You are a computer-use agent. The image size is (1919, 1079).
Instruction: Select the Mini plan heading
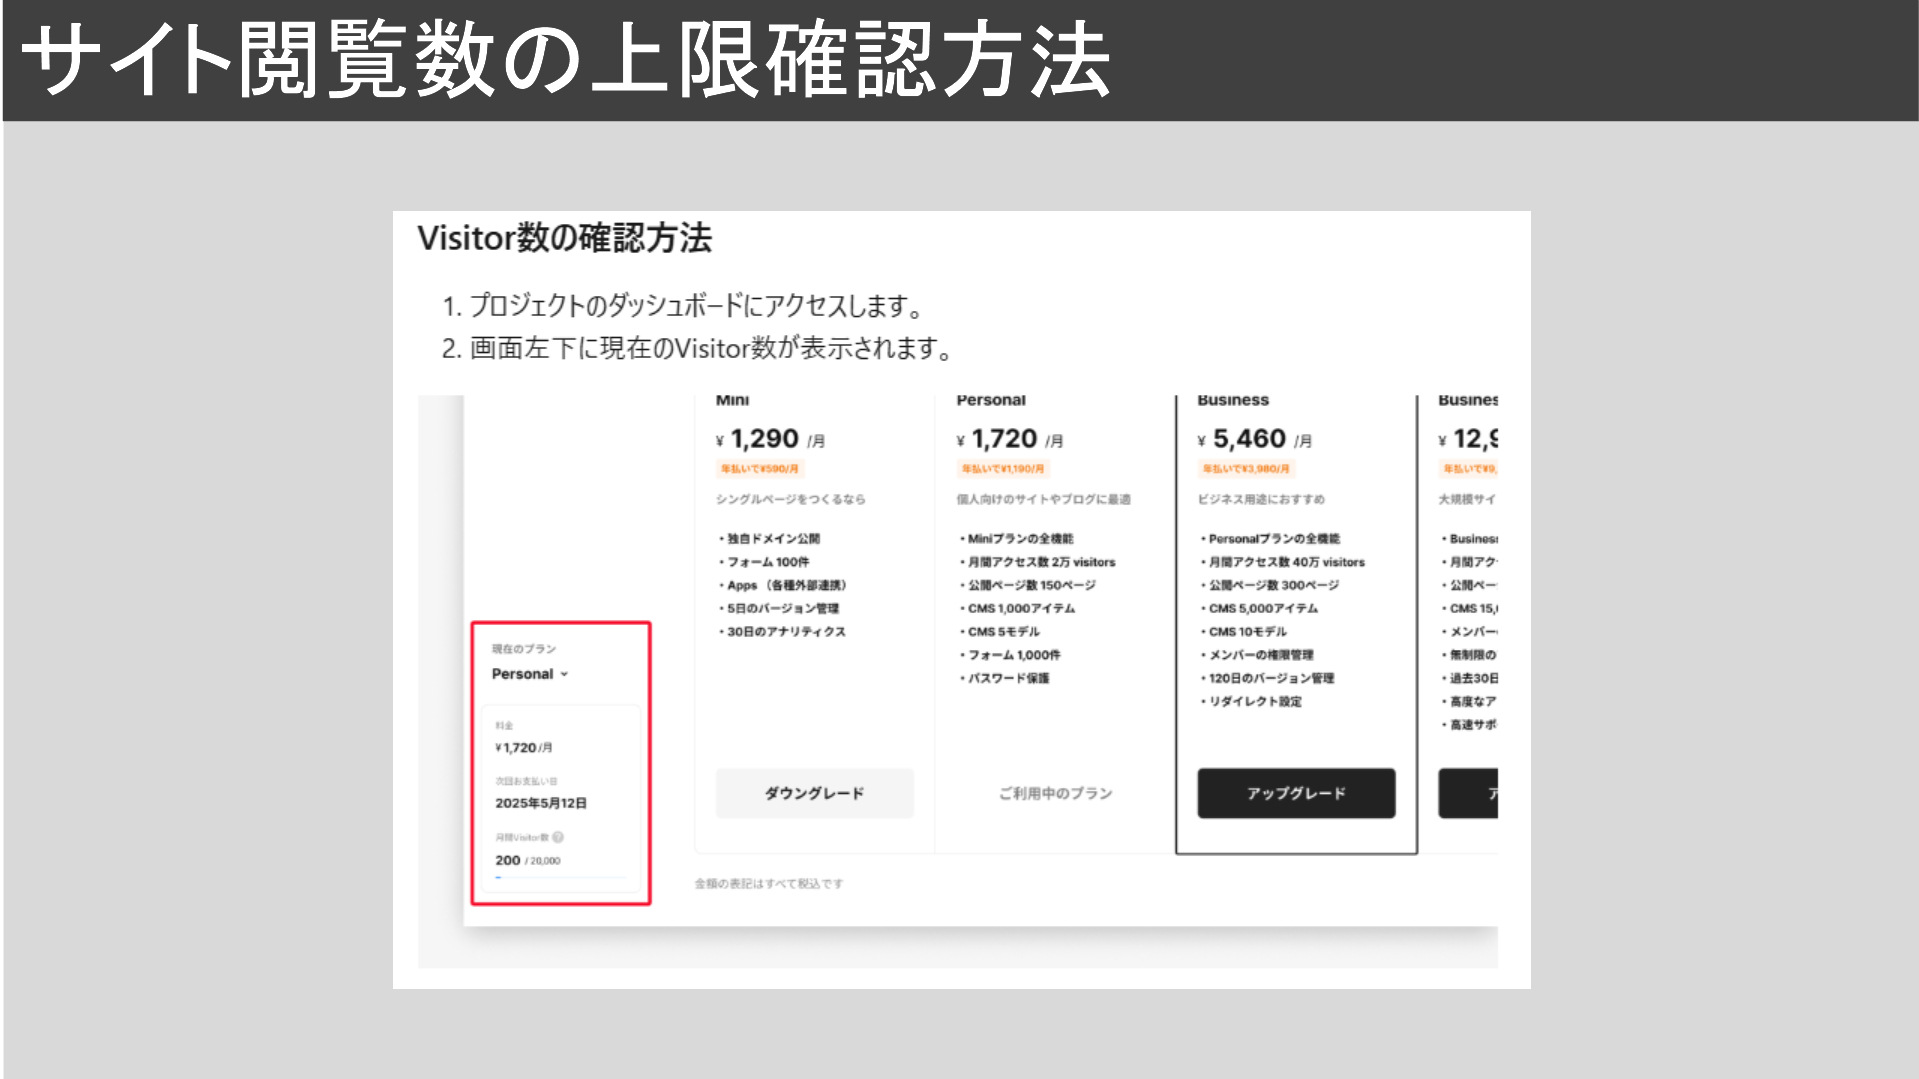point(732,400)
